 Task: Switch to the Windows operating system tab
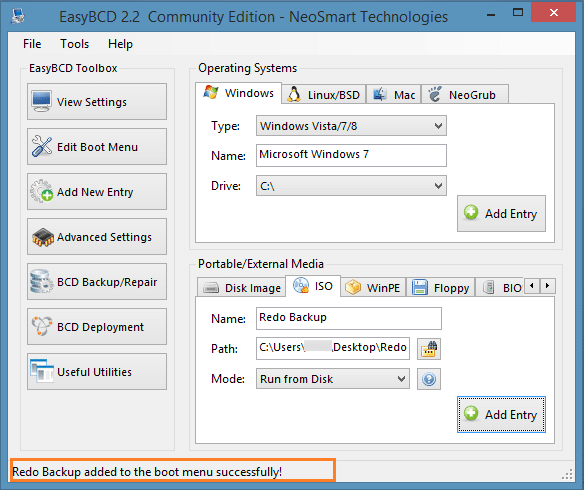pyautogui.click(x=238, y=93)
